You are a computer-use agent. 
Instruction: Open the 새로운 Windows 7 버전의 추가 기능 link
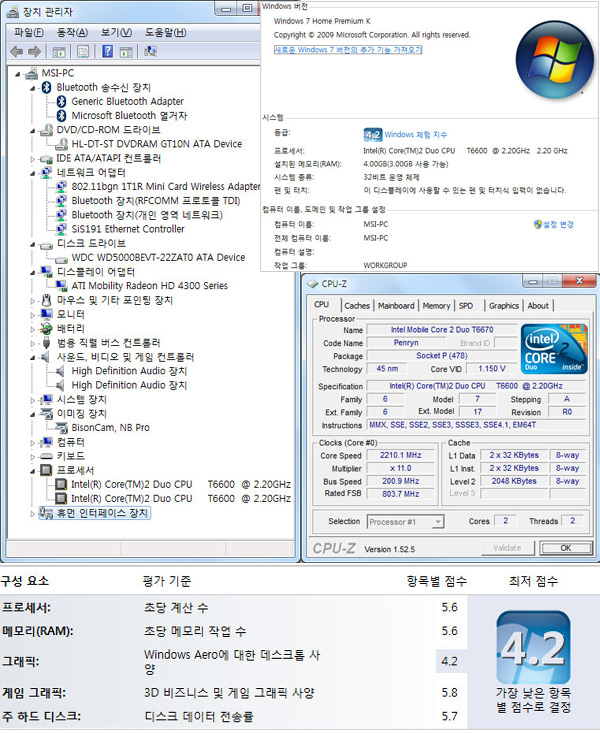[x=348, y=50]
